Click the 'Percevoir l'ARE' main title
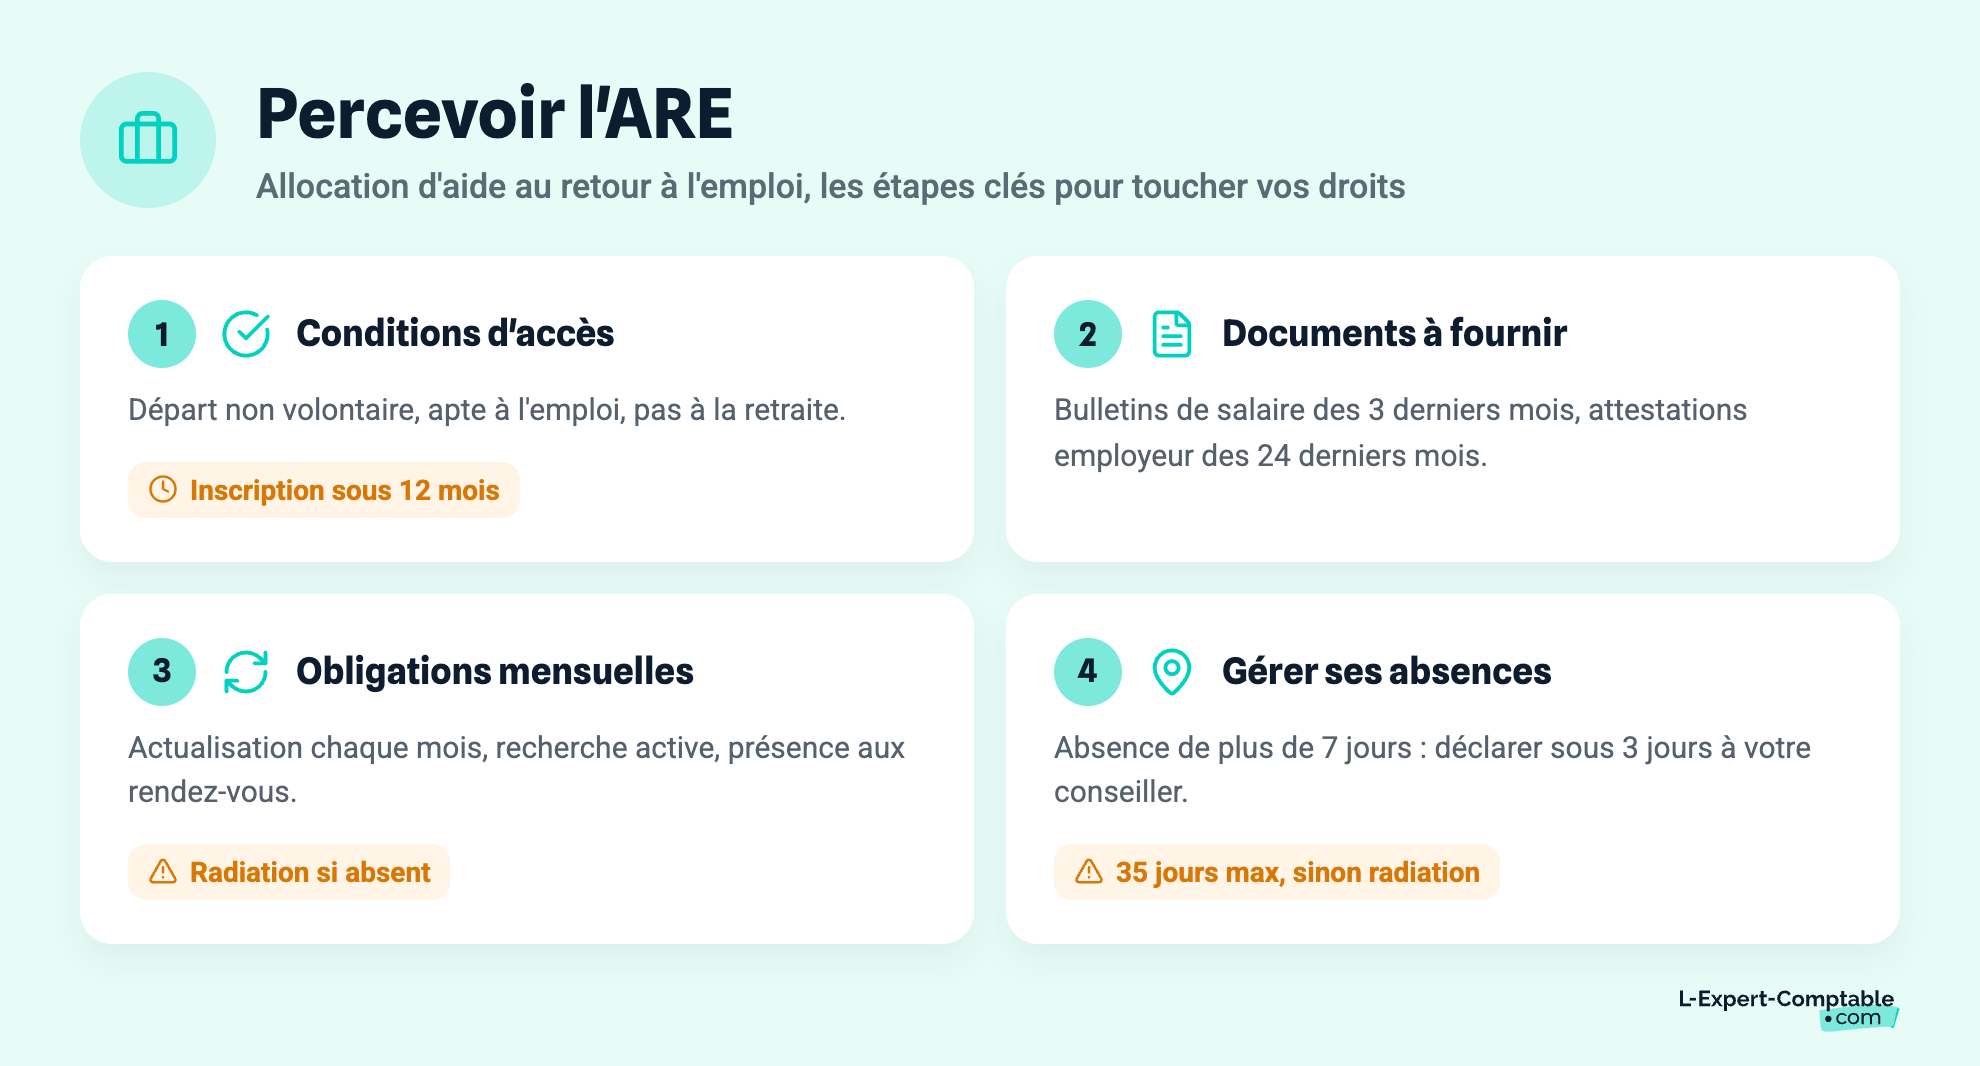The width and height of the screenshot is (1980, 1066). coord(495,113)
